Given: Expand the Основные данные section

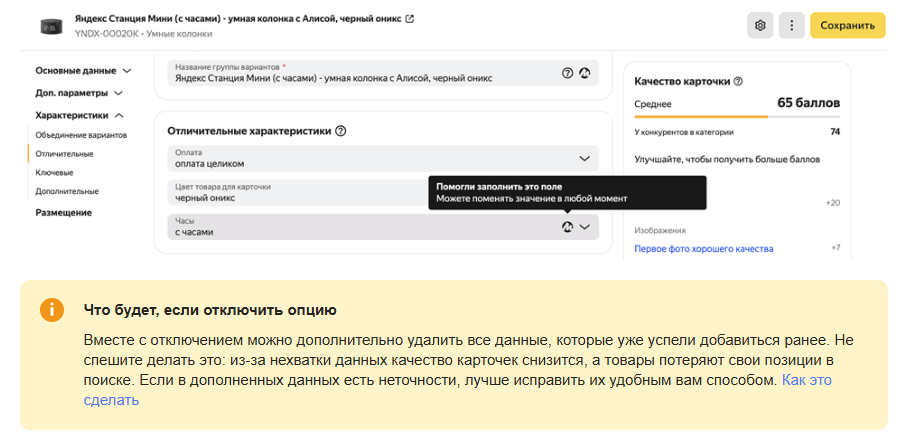Looking at the screenshot, I should pyautogui.click(x=83, y=70).
